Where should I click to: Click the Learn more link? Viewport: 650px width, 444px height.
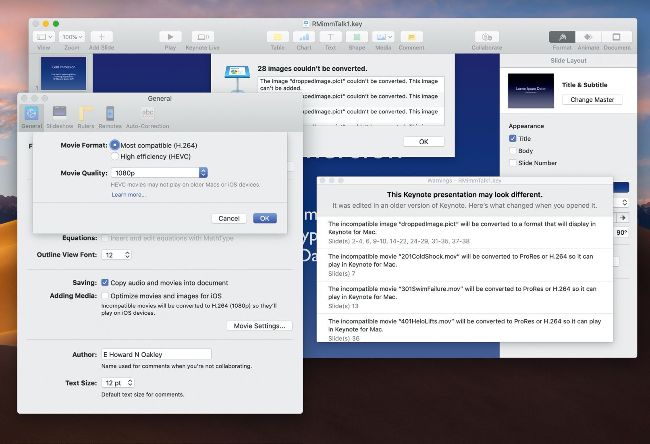[x=128, y=194]
